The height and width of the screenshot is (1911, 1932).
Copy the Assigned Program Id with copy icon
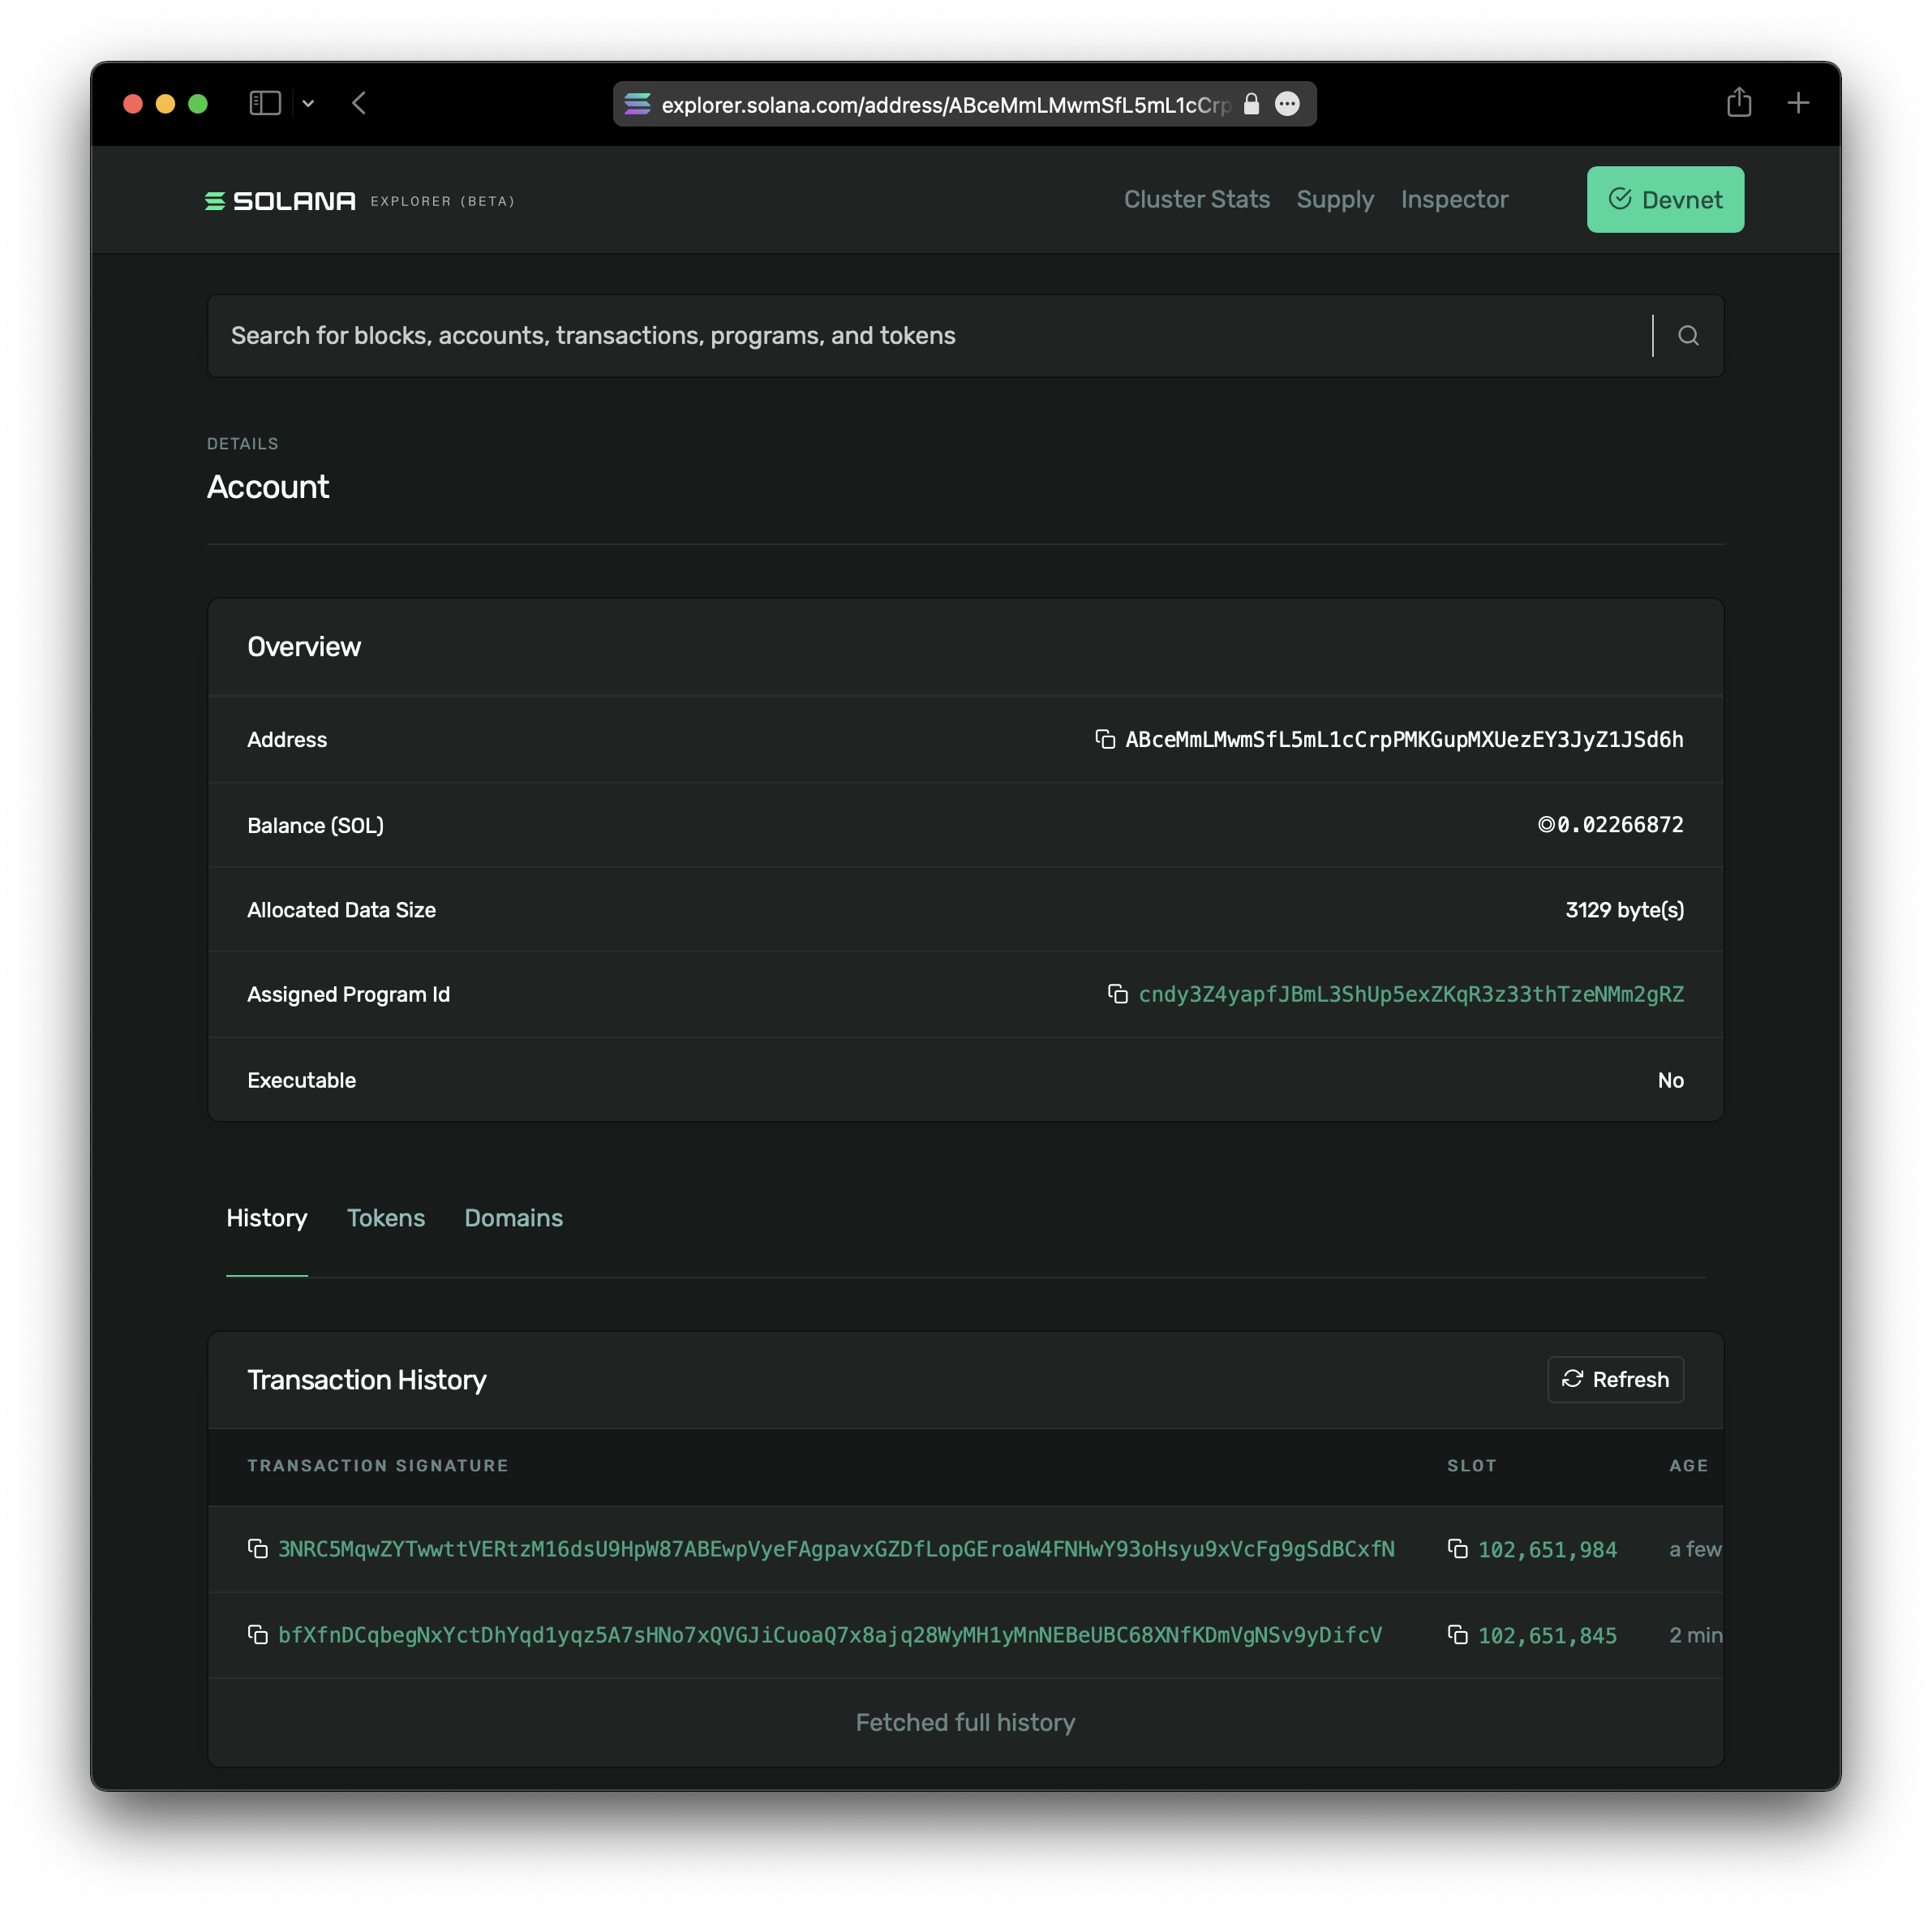(1118, 994)
